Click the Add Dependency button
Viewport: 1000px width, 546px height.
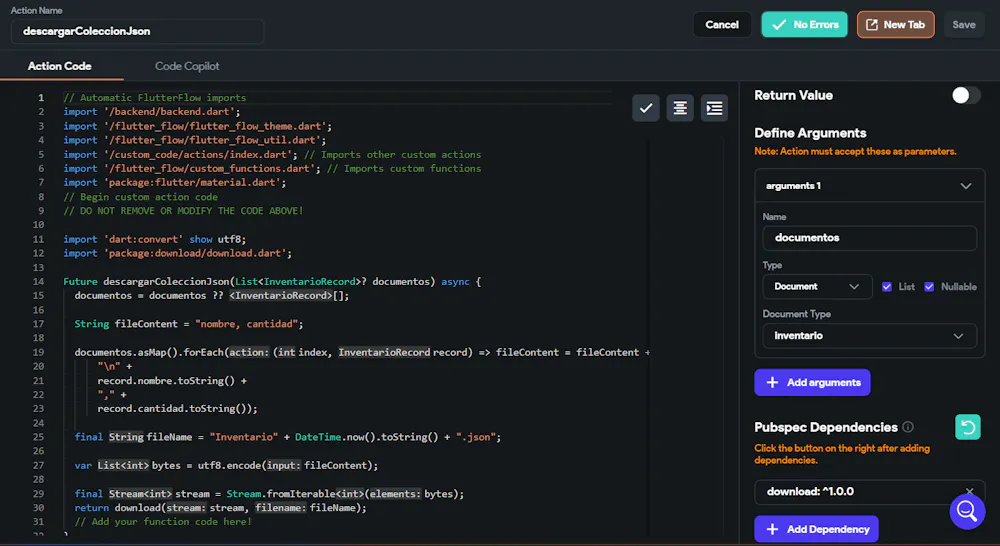point(816,529)
